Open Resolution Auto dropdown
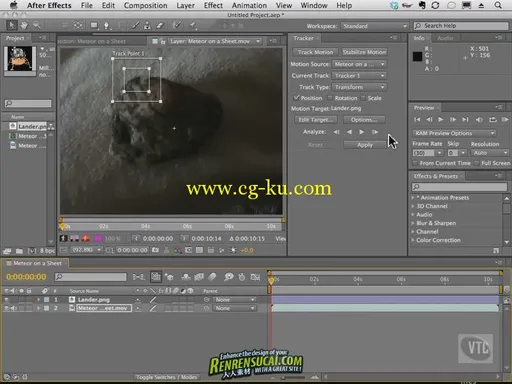The height and width of the screenshot is (384, 512). 490,153
